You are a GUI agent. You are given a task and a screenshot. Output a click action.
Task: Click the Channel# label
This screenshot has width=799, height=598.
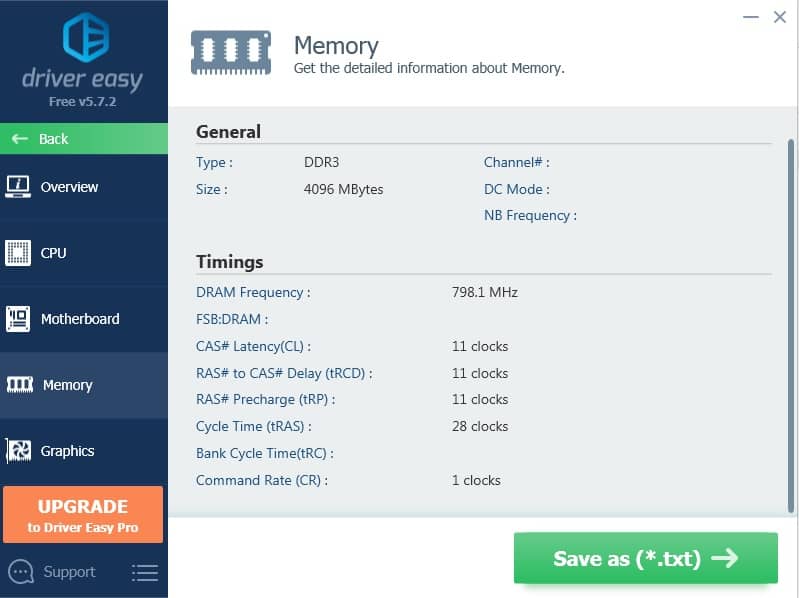click(x=517, y=162)
